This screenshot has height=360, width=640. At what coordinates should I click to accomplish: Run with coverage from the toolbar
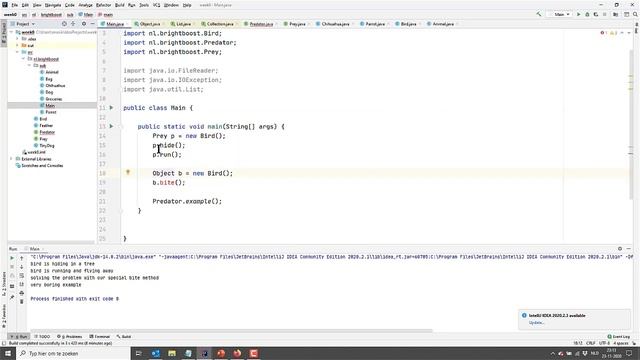pyautogui.click(x=596, y=14)
